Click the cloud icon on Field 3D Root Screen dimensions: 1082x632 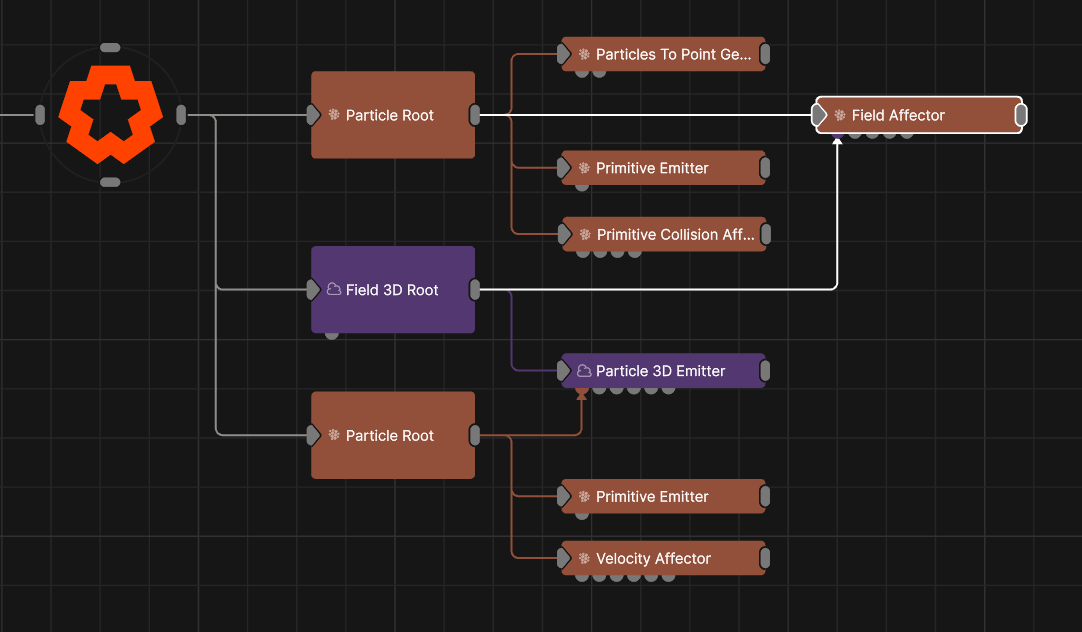click(334, 290)
